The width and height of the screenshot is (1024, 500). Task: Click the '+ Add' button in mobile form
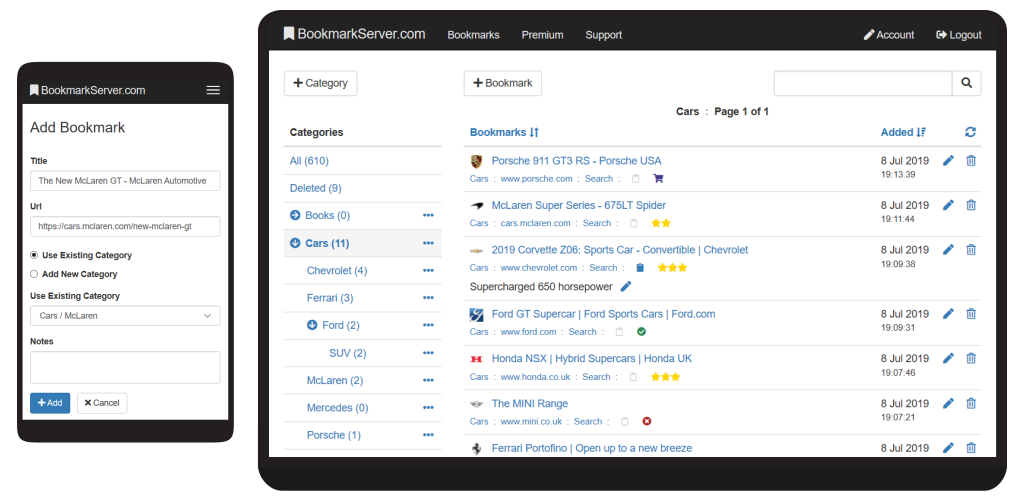pos(50,403)
